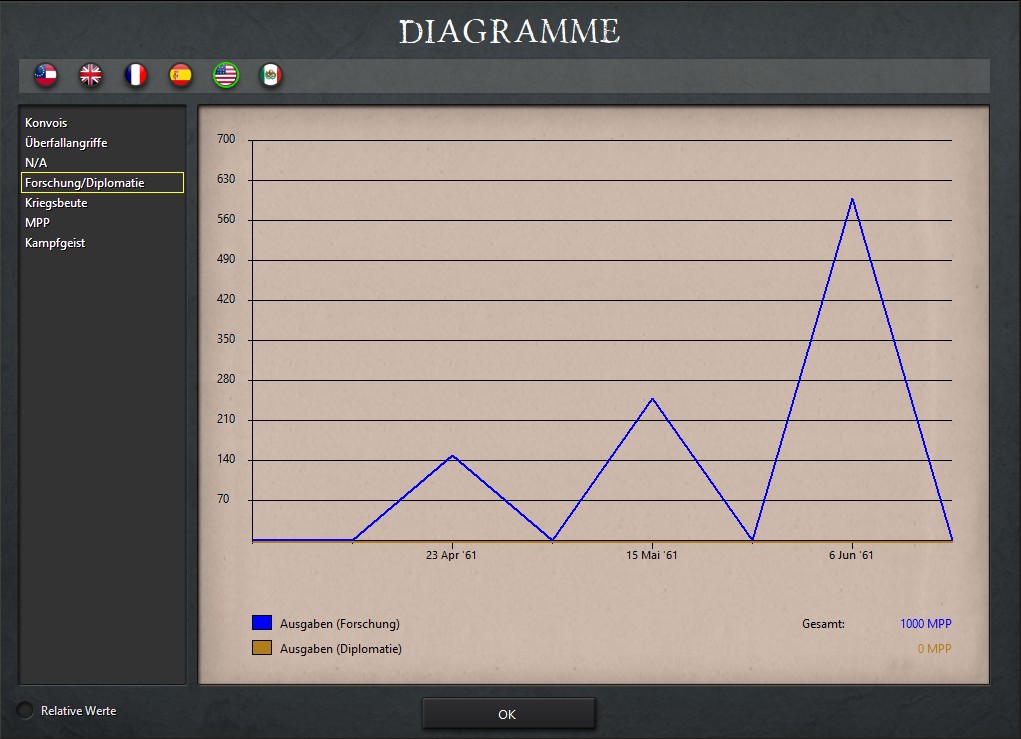1021x739 pixels.
Task: Show the Überfallangriffe diagram
Action: click(66, 143)
